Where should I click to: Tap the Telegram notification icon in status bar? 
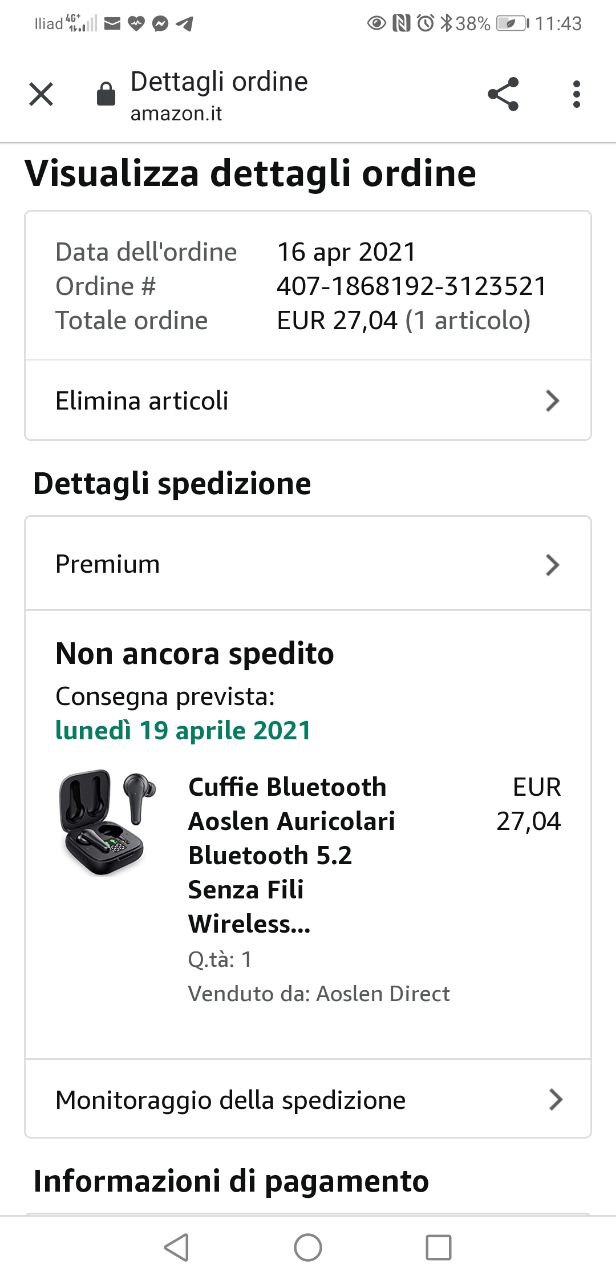pyautogui.click(x=184, y=23)
